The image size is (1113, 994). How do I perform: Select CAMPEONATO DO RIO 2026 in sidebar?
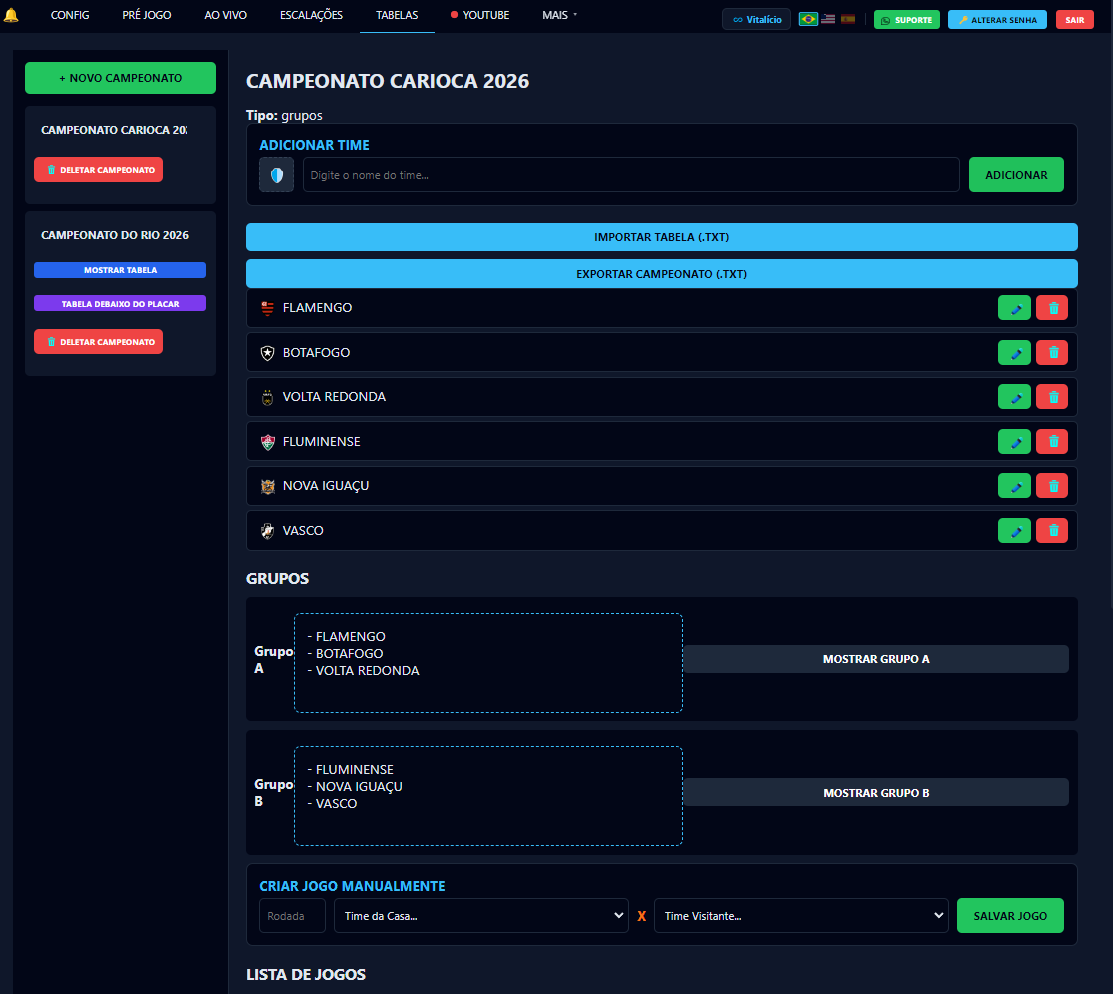[115, 235]
